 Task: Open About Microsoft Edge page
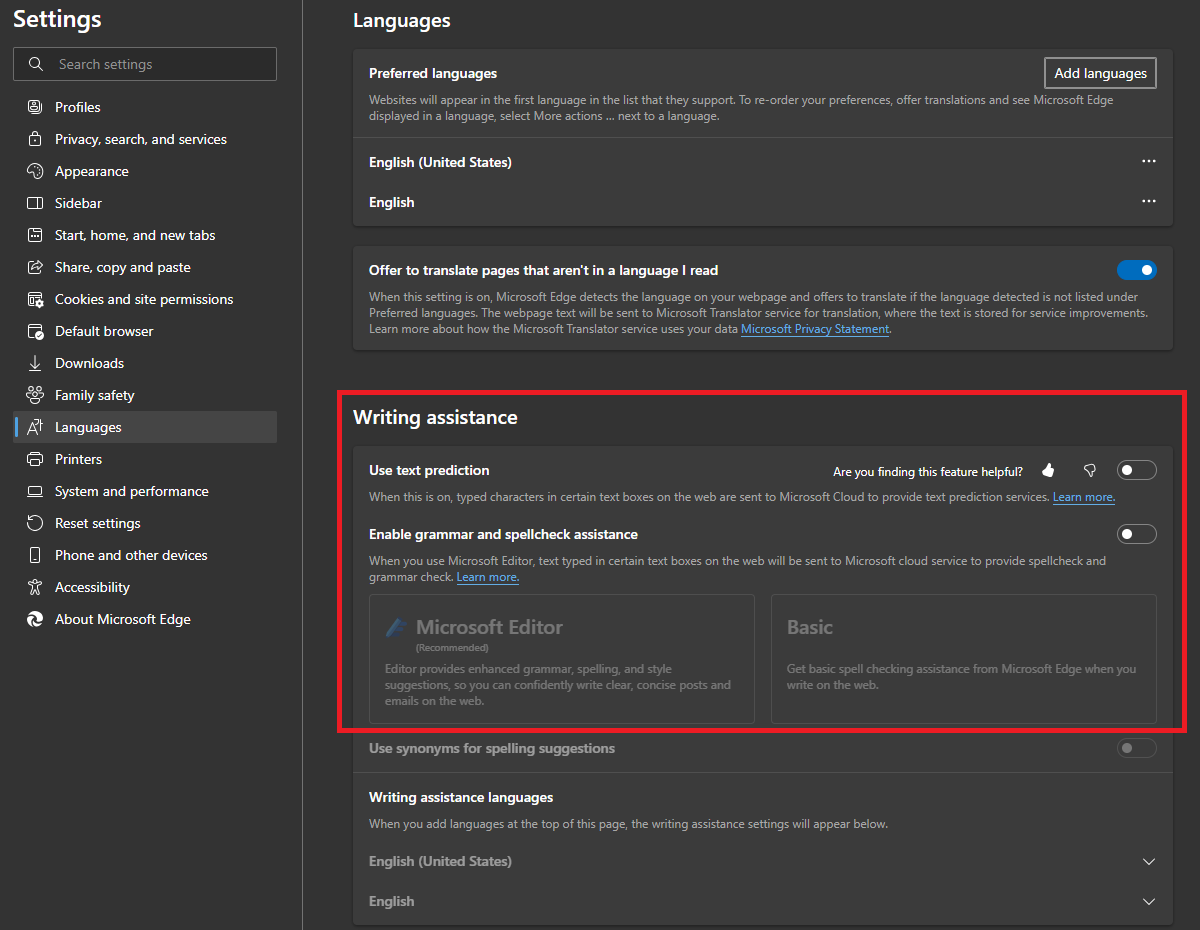[x=145, y=619]
